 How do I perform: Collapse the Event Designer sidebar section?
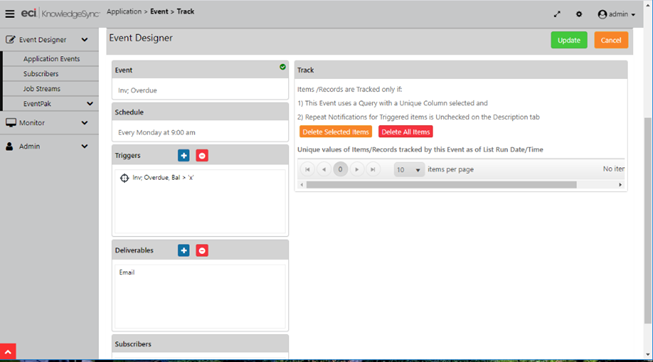tap(85, 40)
